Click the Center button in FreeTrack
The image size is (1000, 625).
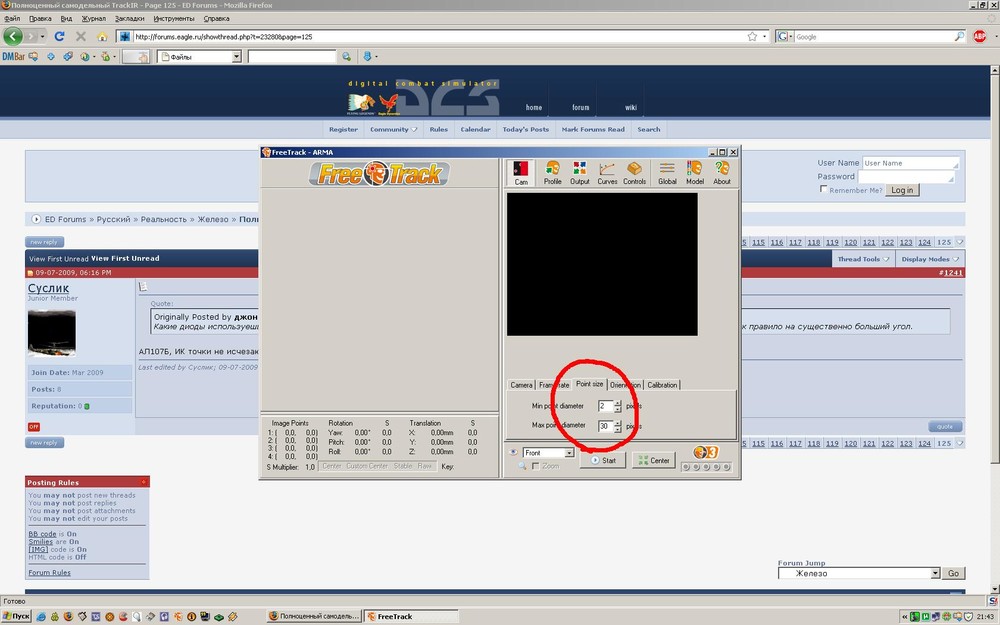[x=654, y=460]
